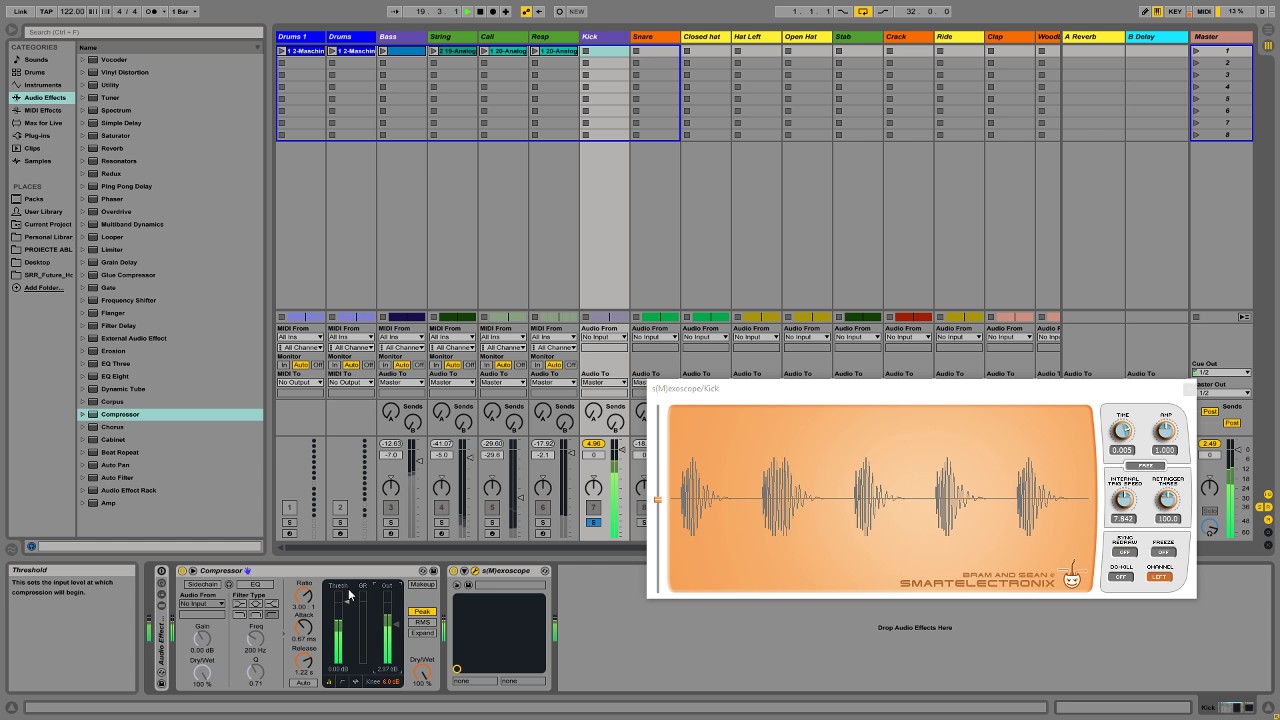The image size is (1280, 720).
Task: Click the Audio Effect Rack activator
Action: pos(162,571)
